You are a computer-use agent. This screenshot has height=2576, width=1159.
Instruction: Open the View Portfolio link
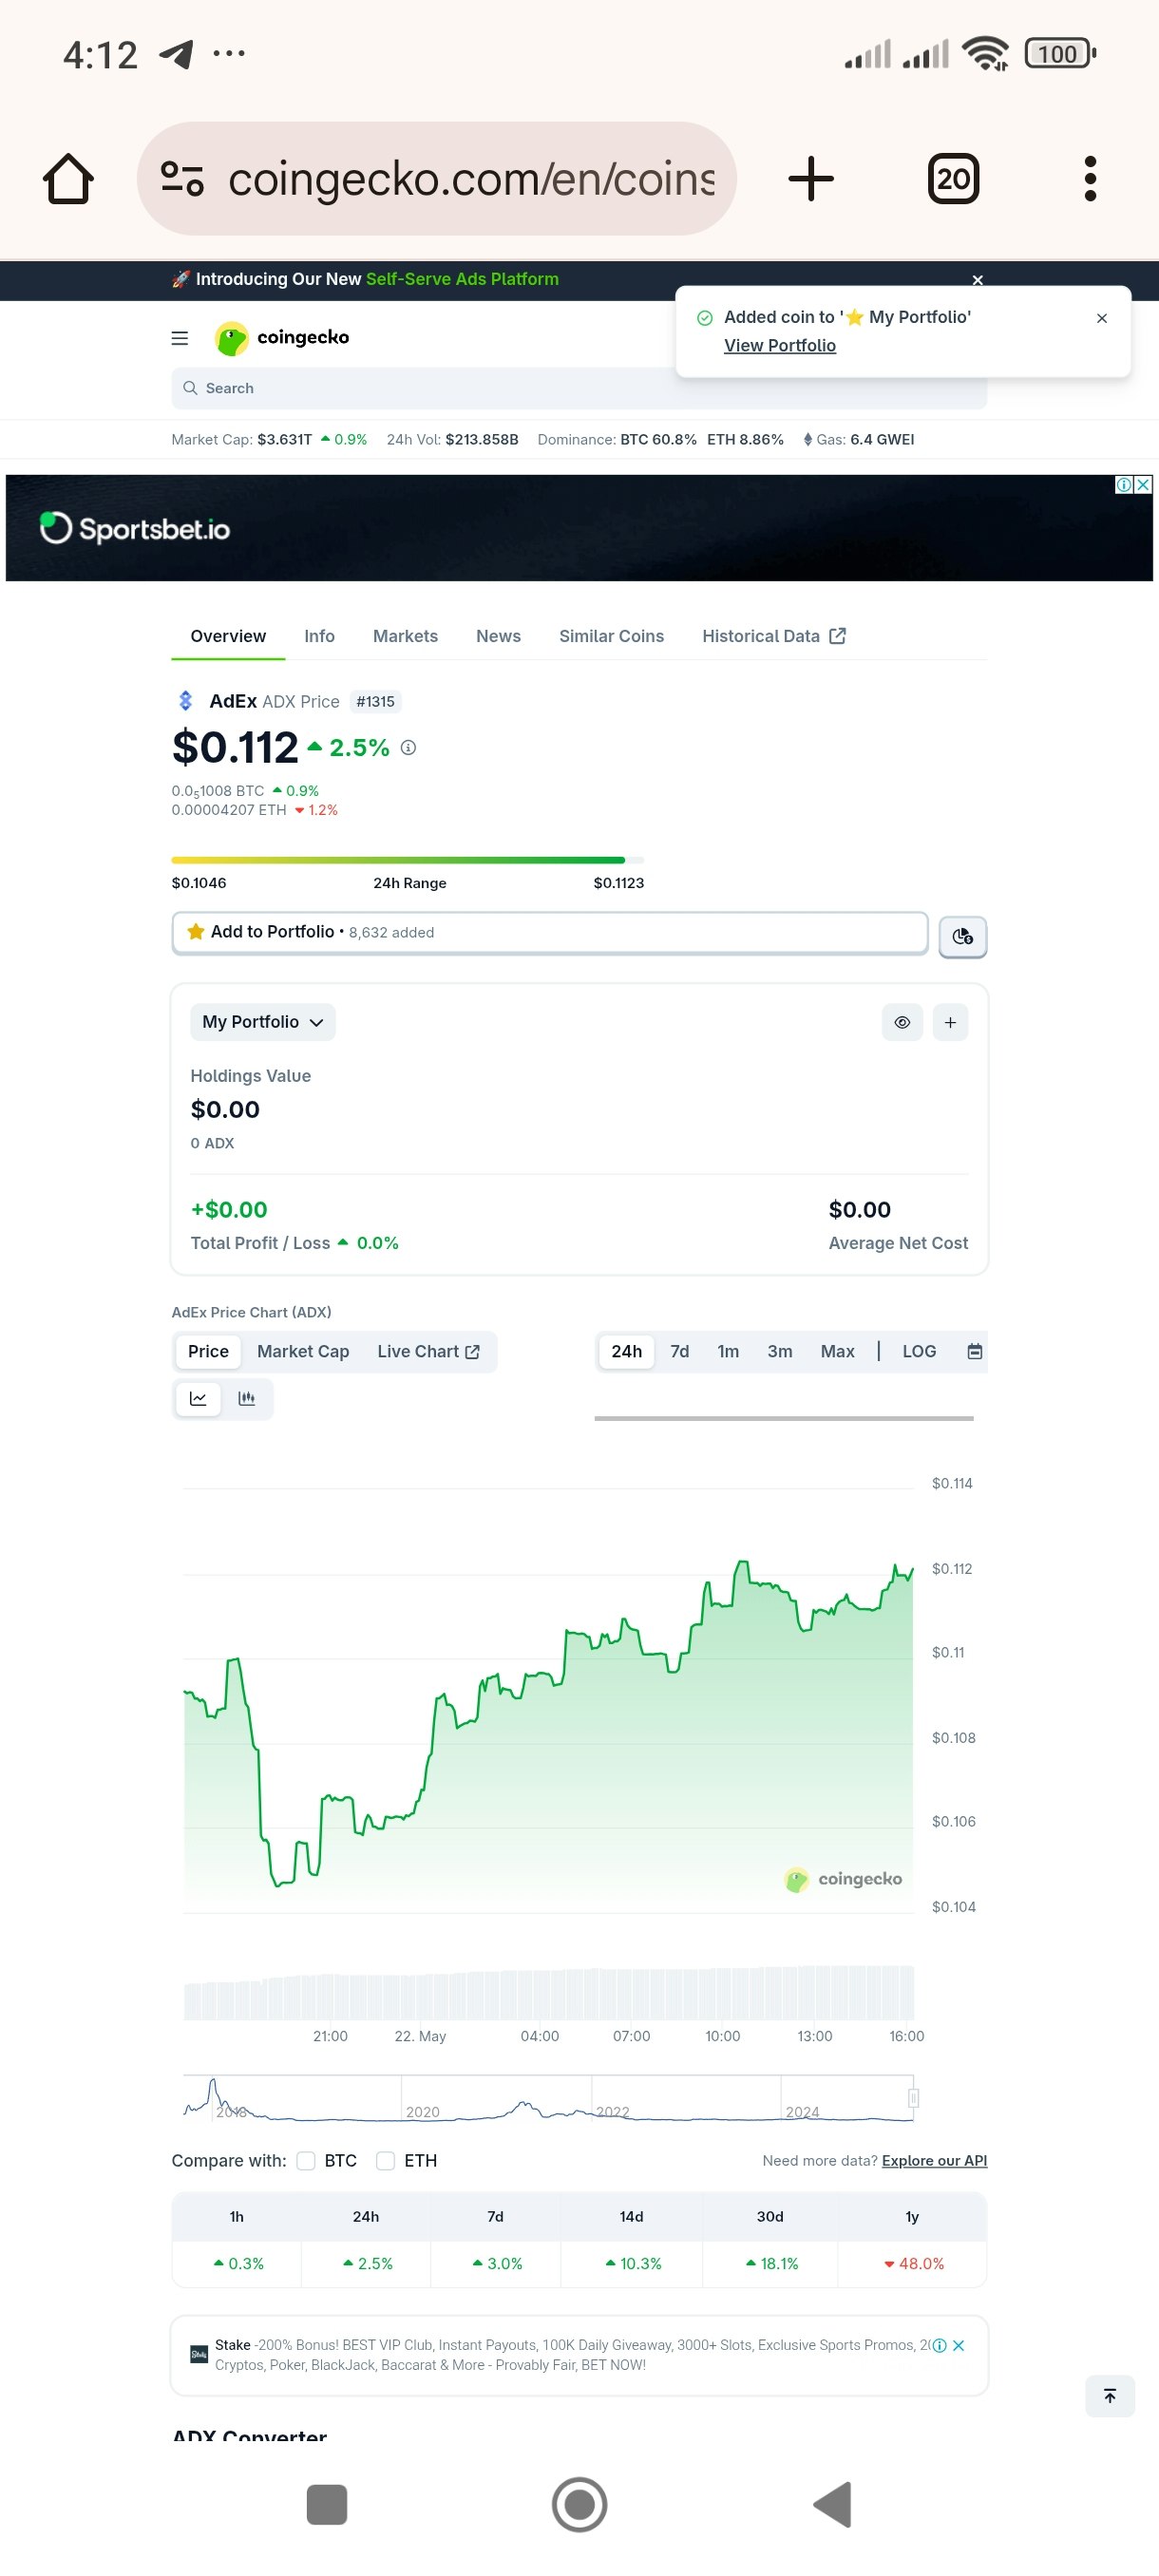[780, 345]
